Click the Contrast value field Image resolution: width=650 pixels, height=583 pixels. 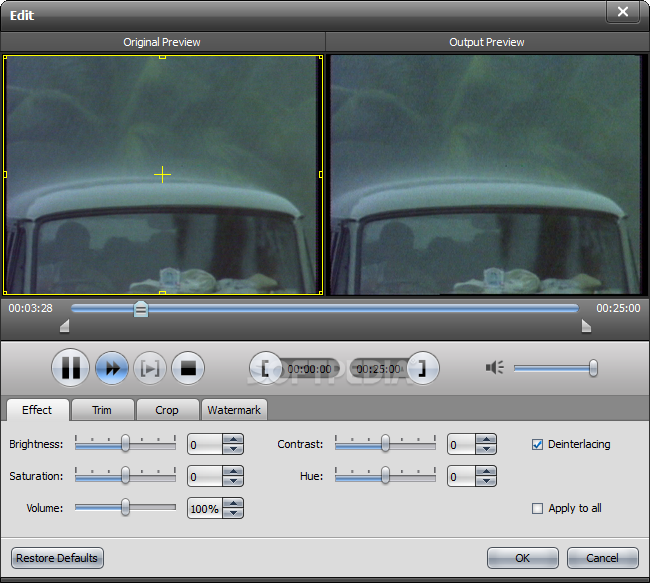pos(462,445)
